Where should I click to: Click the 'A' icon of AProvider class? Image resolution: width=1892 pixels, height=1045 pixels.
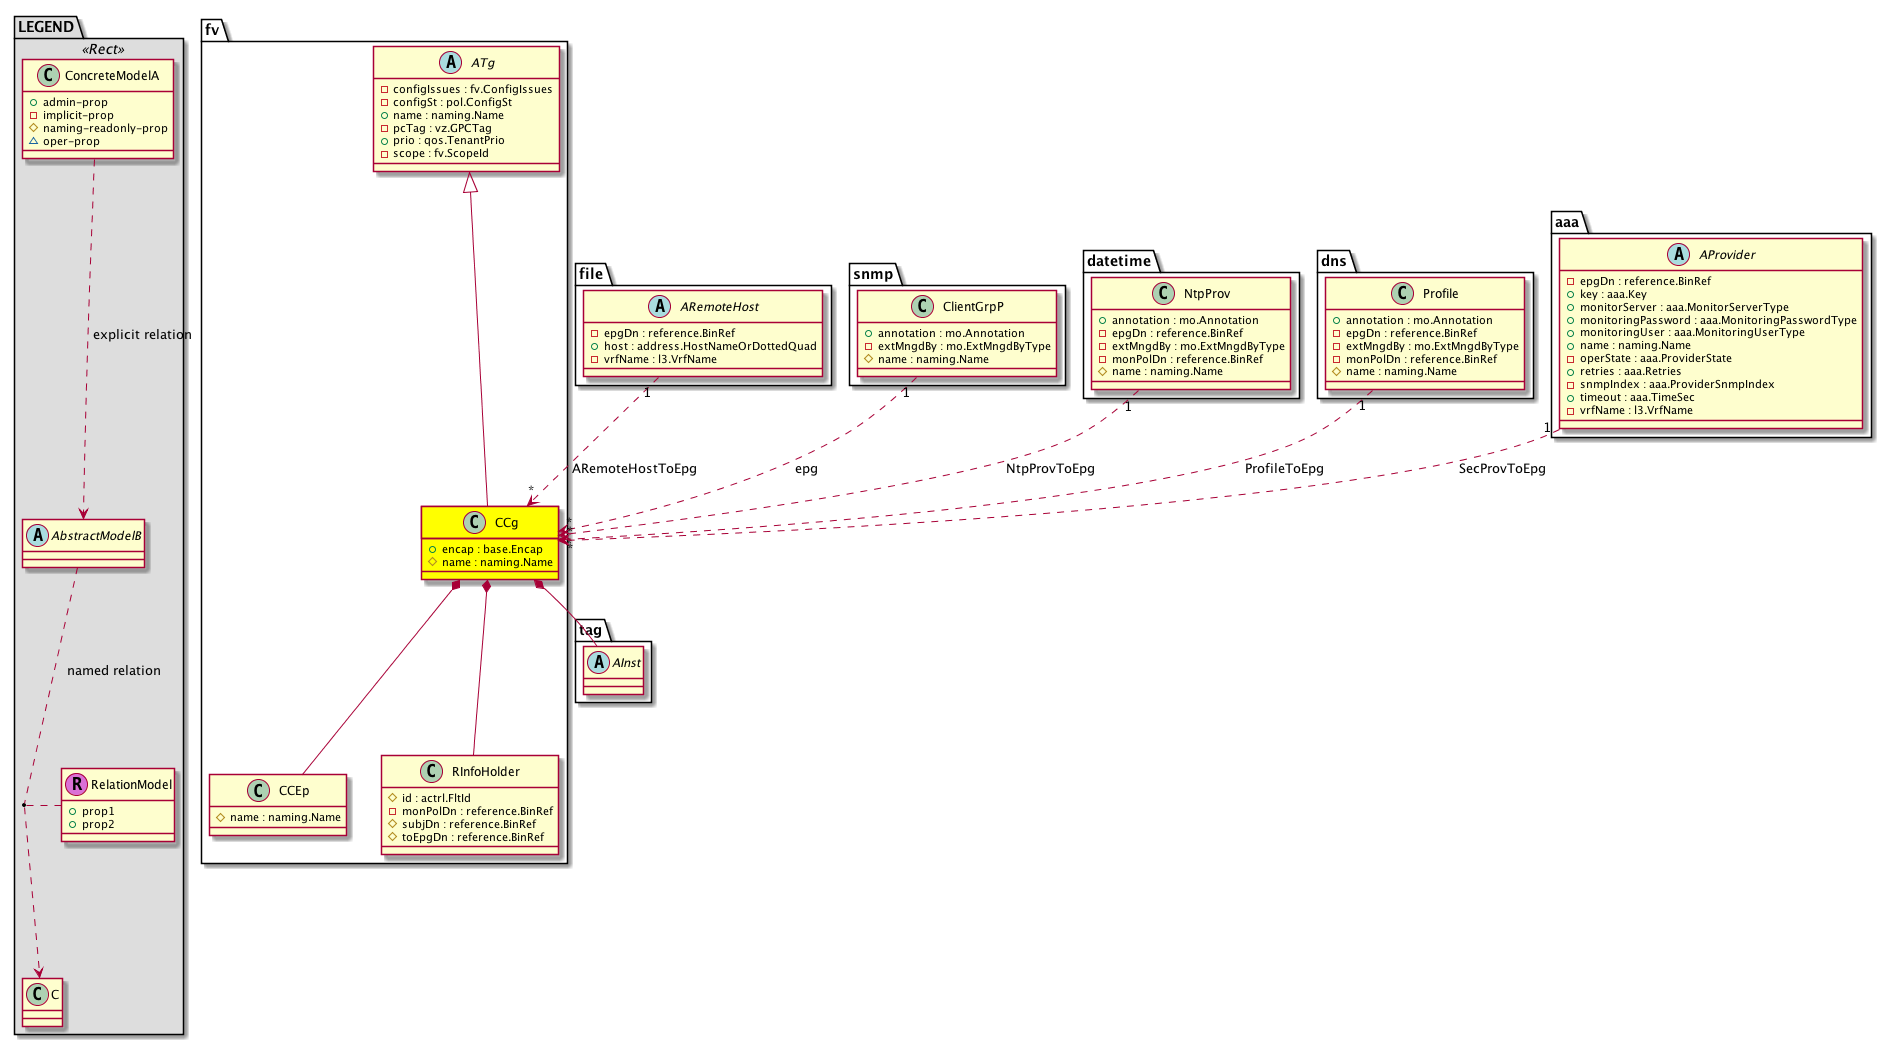point(1678,255)
